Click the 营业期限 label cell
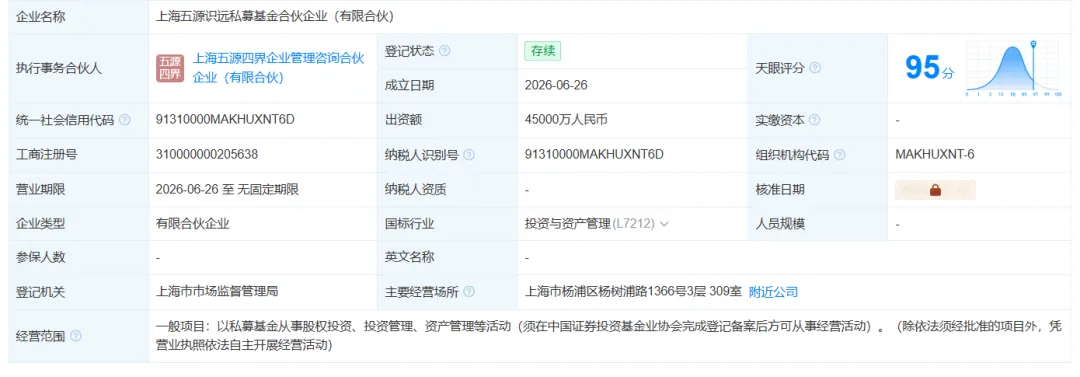1080x377 pixels. [79, 189]
